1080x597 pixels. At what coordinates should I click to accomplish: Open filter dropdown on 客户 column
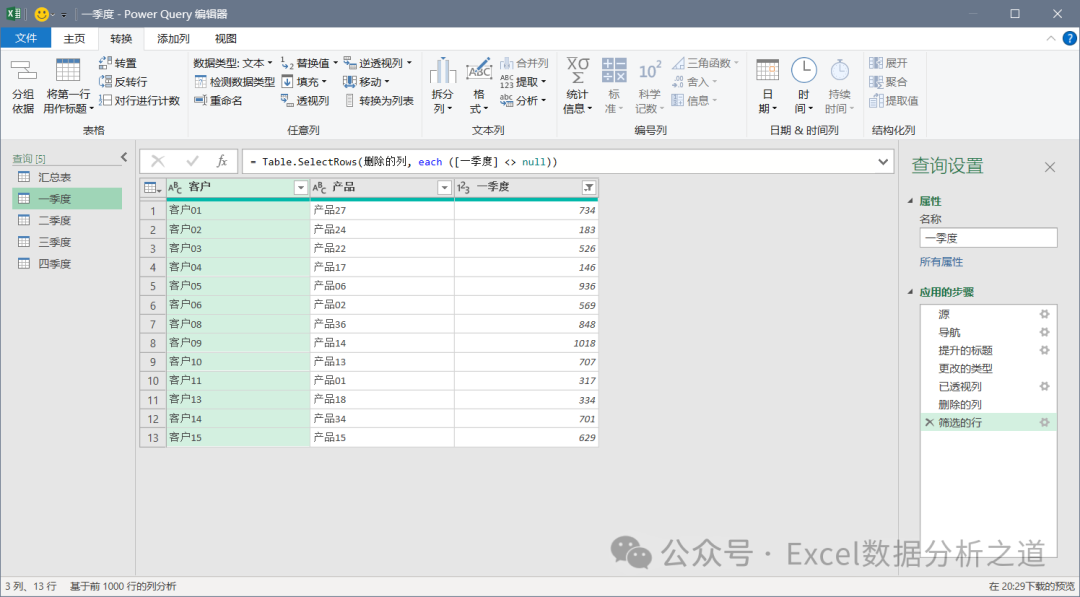[300, 187]
